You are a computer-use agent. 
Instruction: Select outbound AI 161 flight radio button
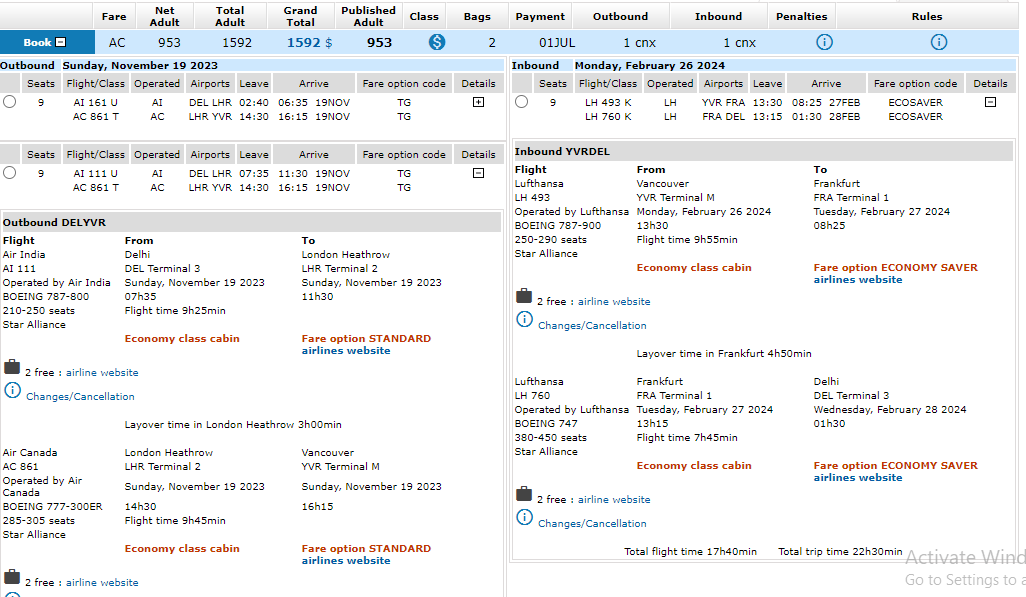tap(10, 102)
